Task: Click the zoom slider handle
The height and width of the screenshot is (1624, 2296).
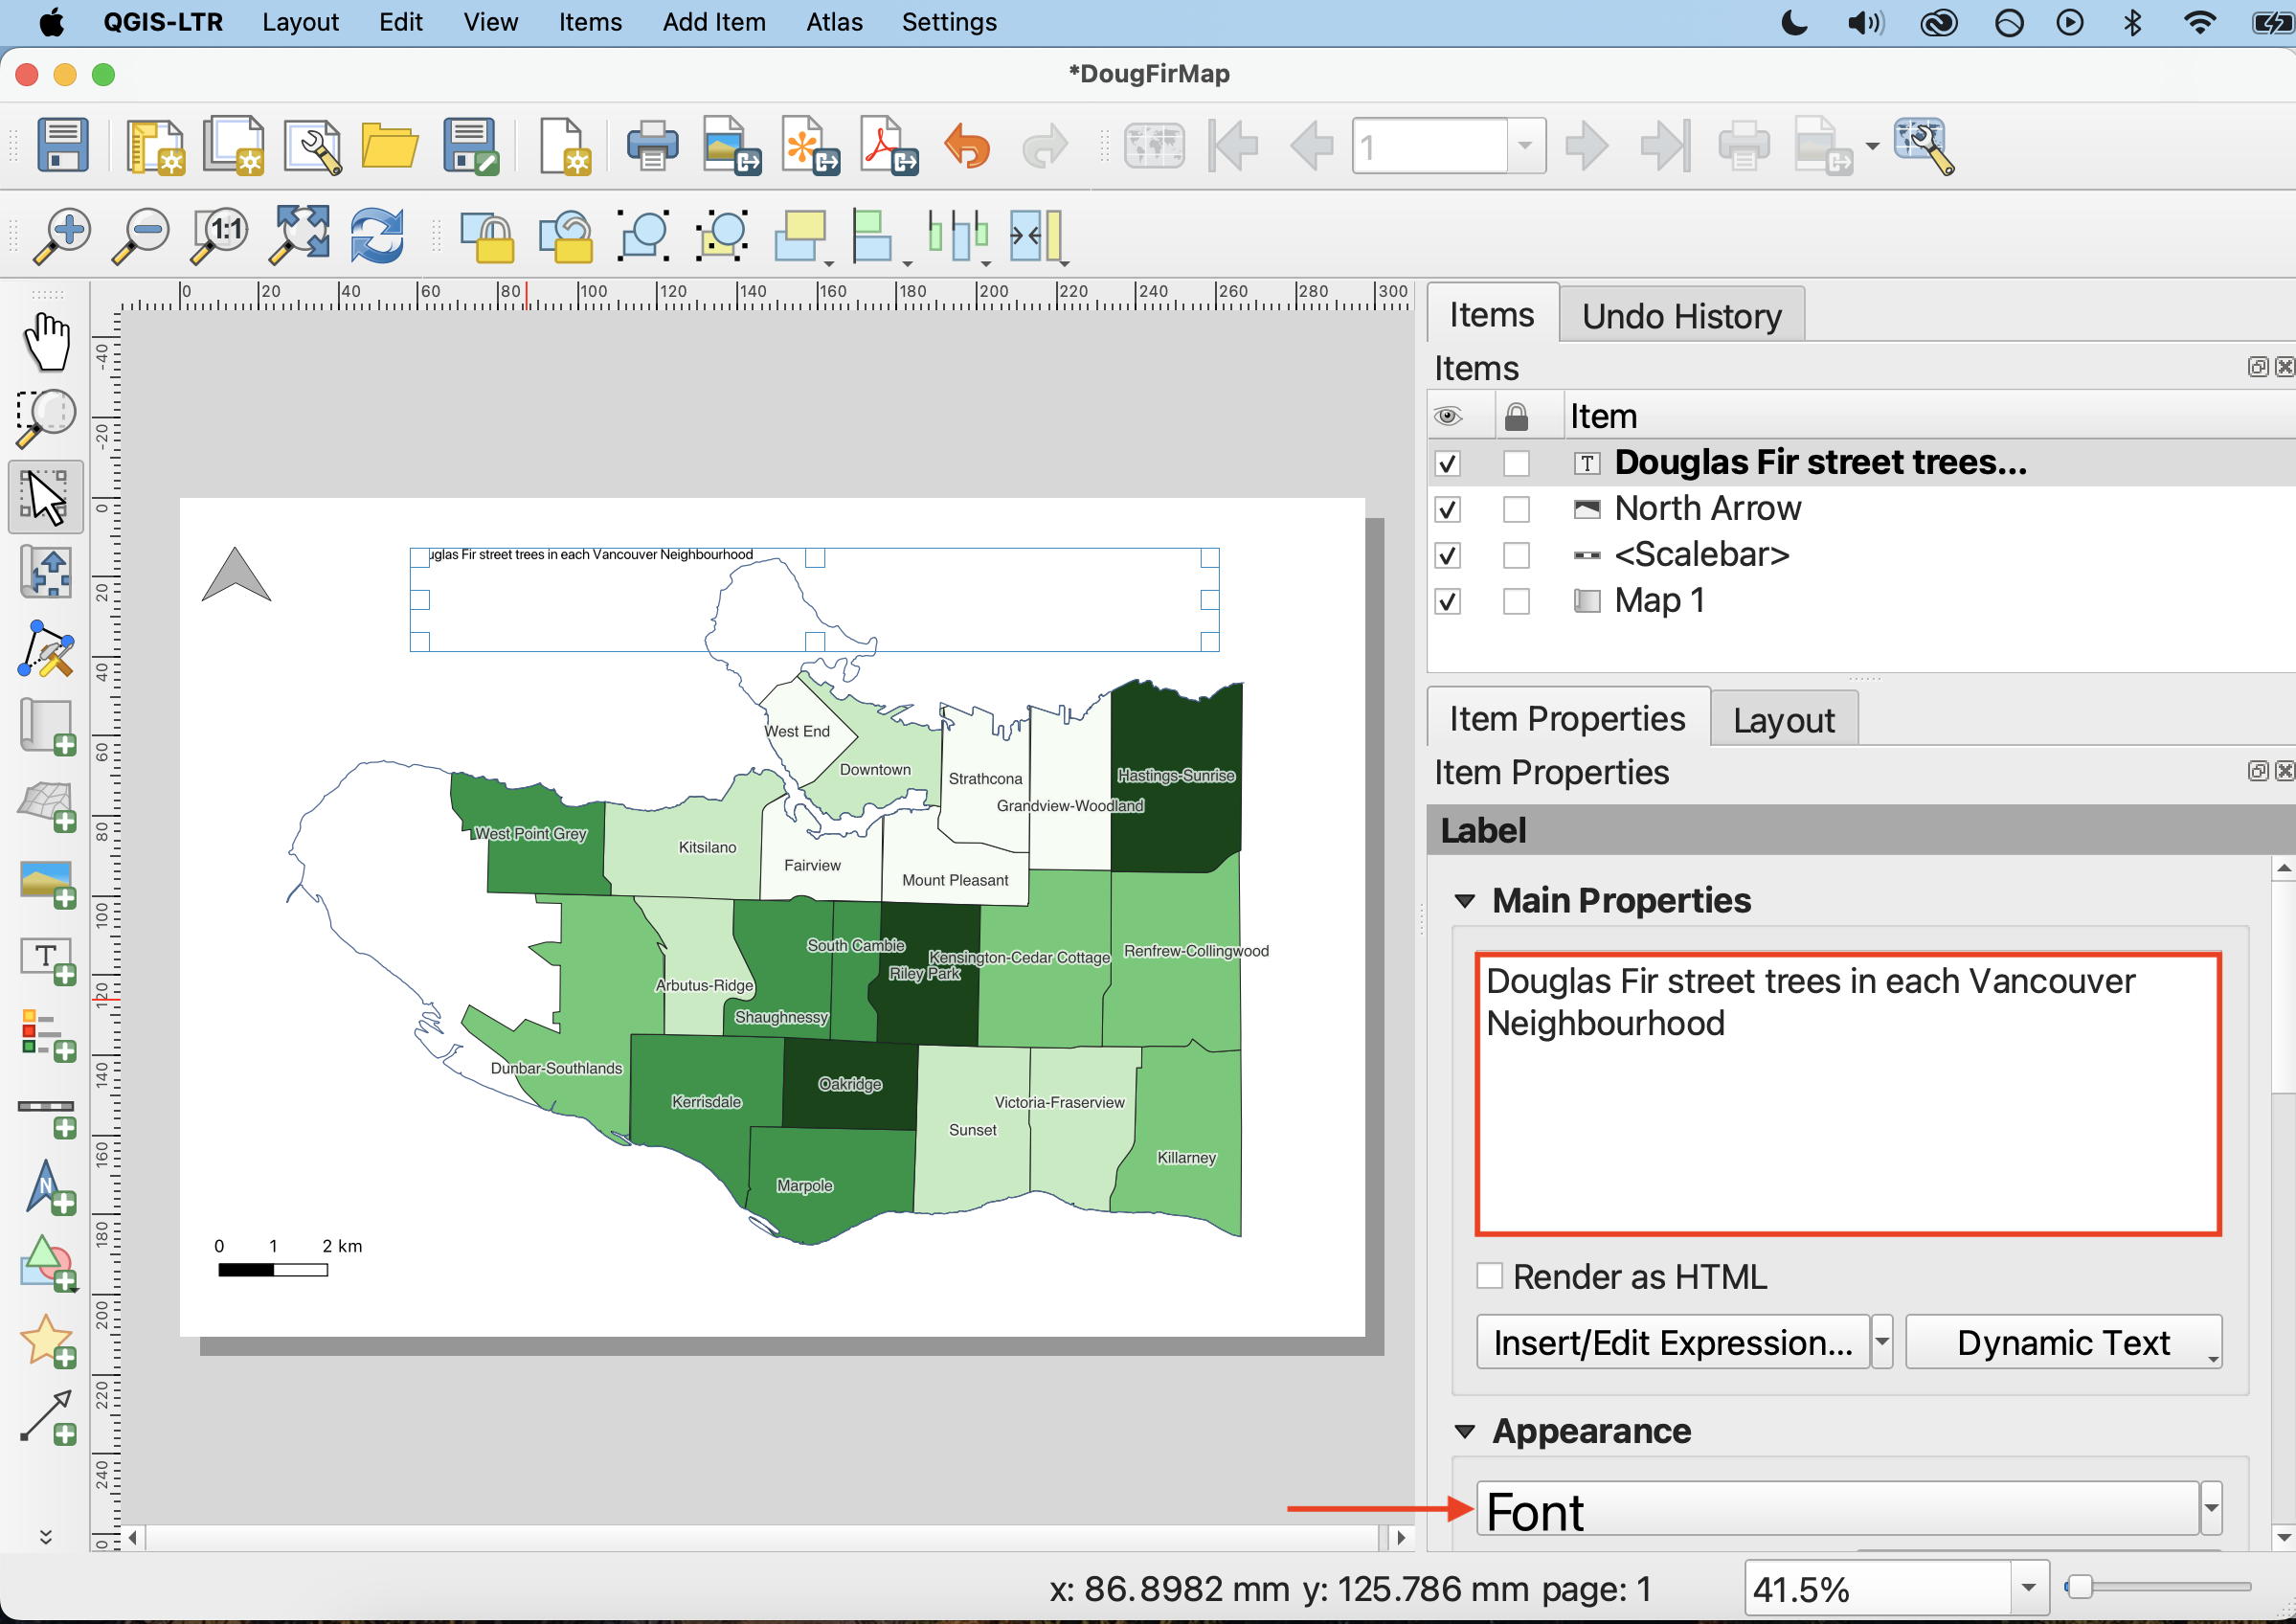Action: pyautogui.click(x=2079, y=1588)
